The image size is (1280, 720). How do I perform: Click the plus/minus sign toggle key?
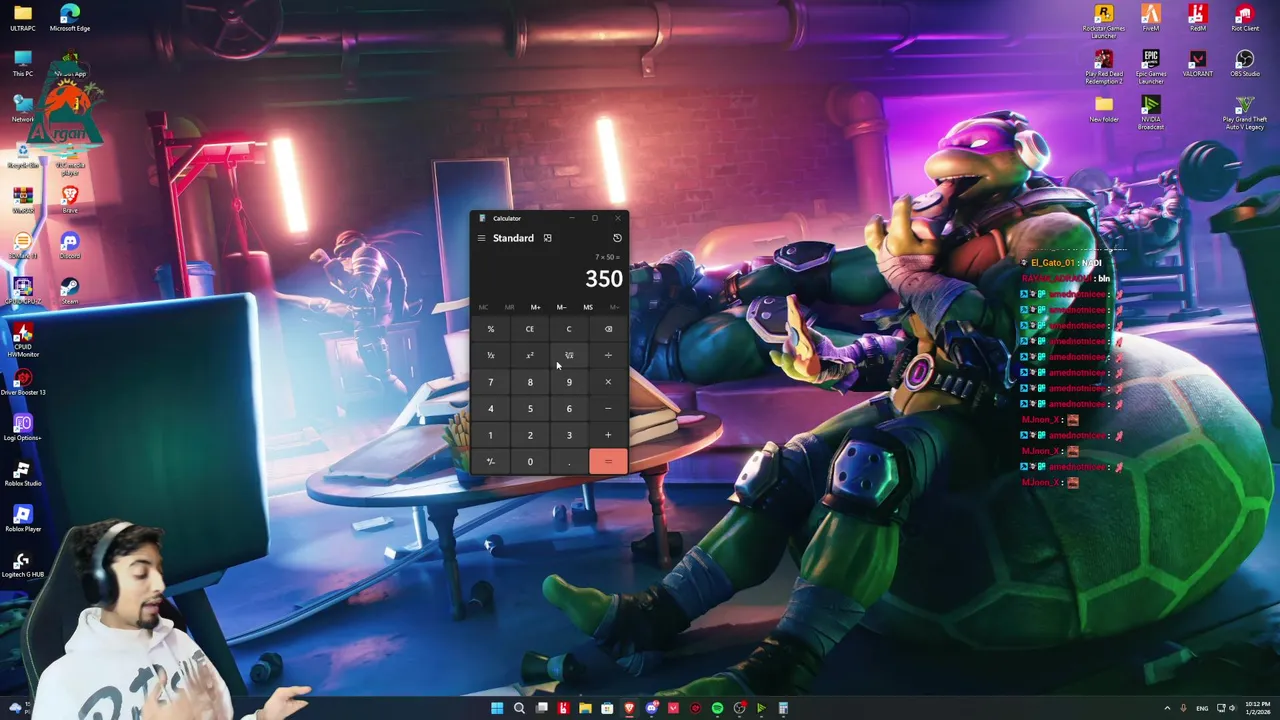pos(490,461)
